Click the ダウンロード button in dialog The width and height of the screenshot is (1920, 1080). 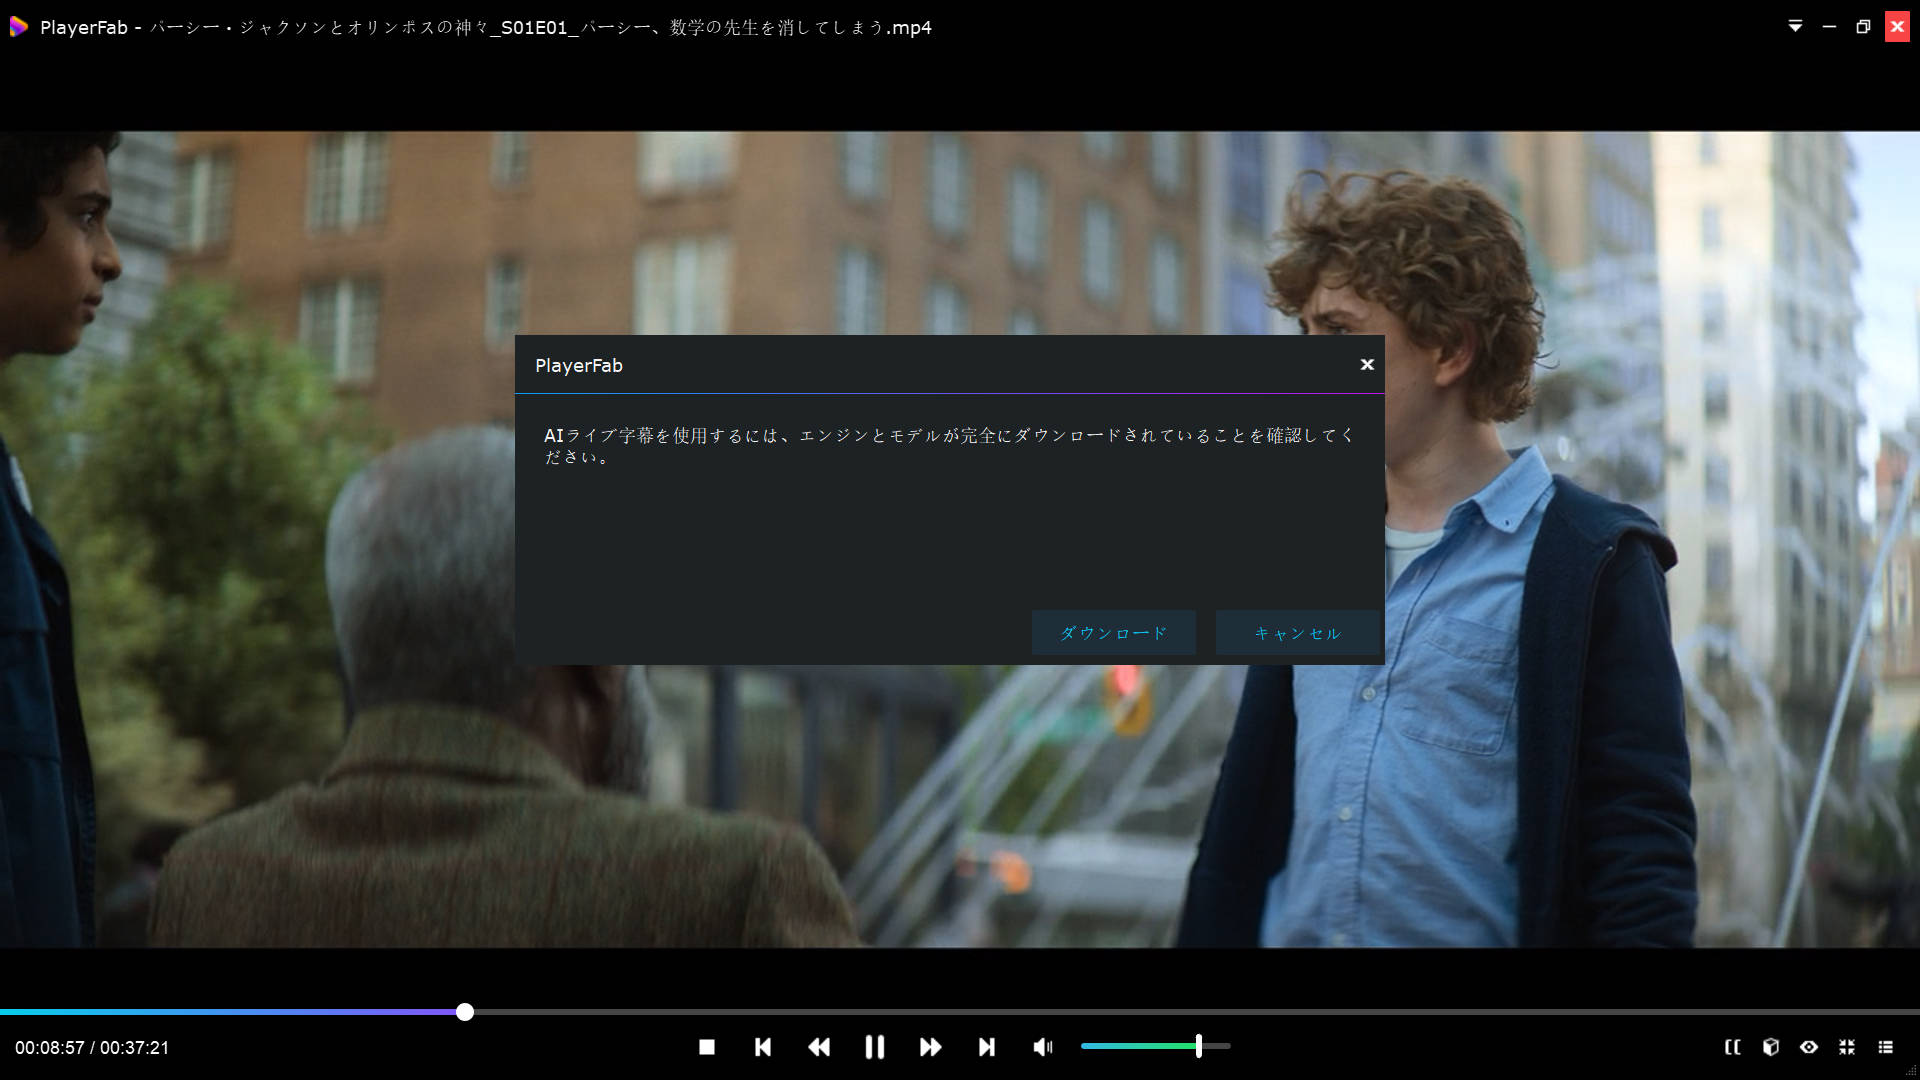pyautogui.click(x=1113, y=633)
